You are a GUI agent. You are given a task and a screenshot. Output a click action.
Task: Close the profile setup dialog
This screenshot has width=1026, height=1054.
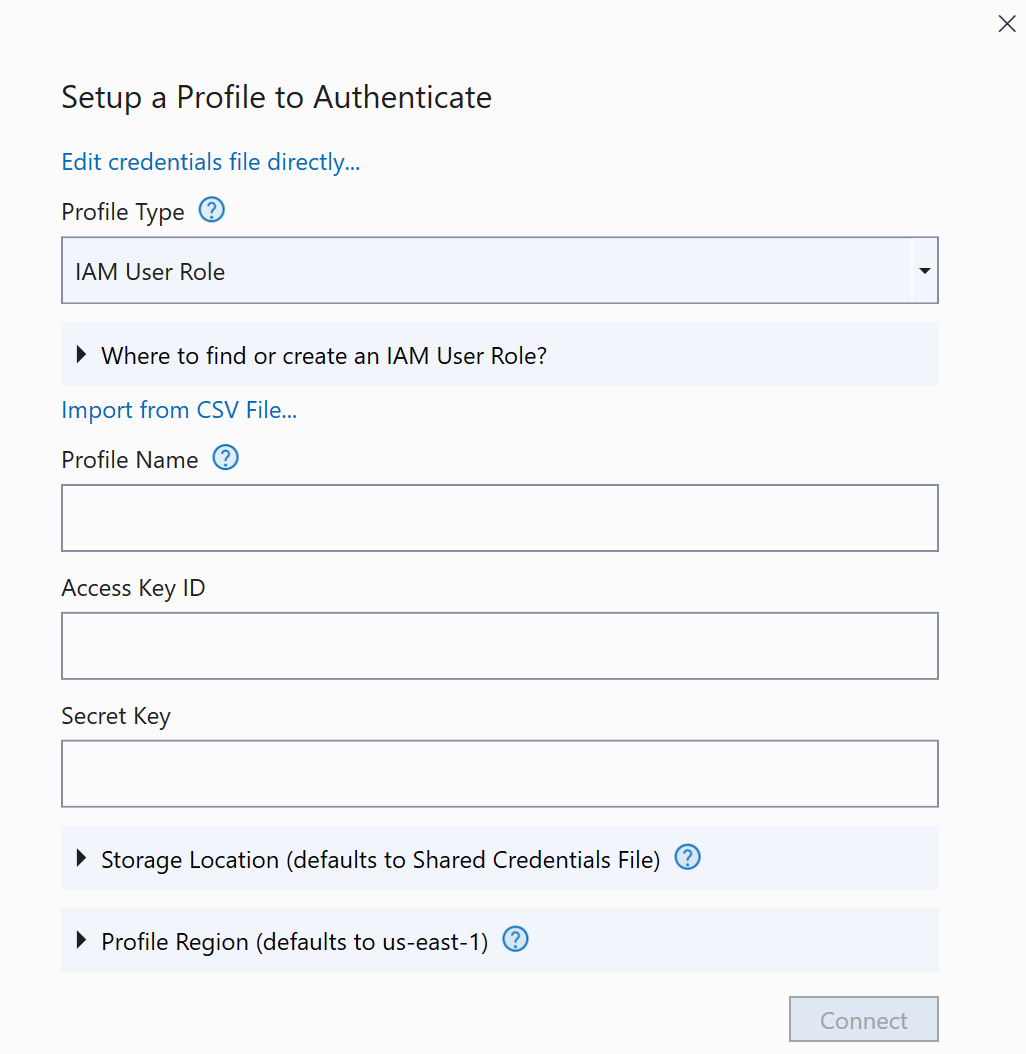pyautogui.click(x=1006, y=24)
